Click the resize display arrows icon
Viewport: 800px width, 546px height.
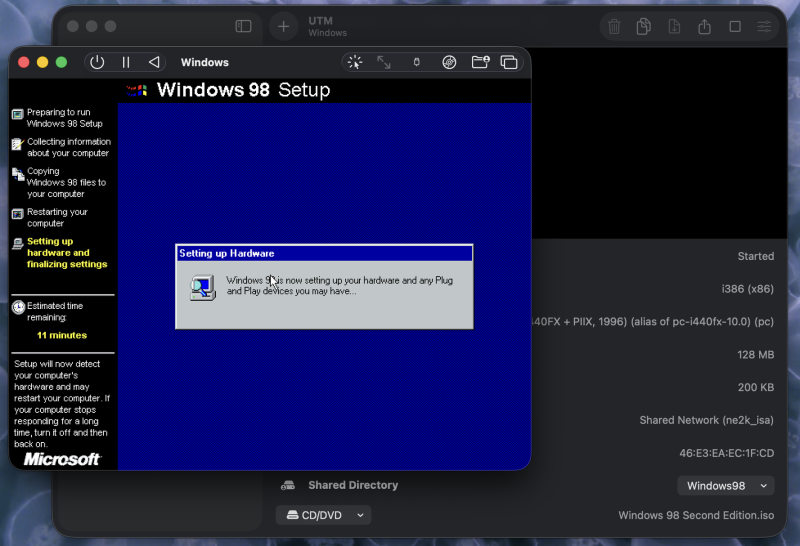(x=384, y=62)
